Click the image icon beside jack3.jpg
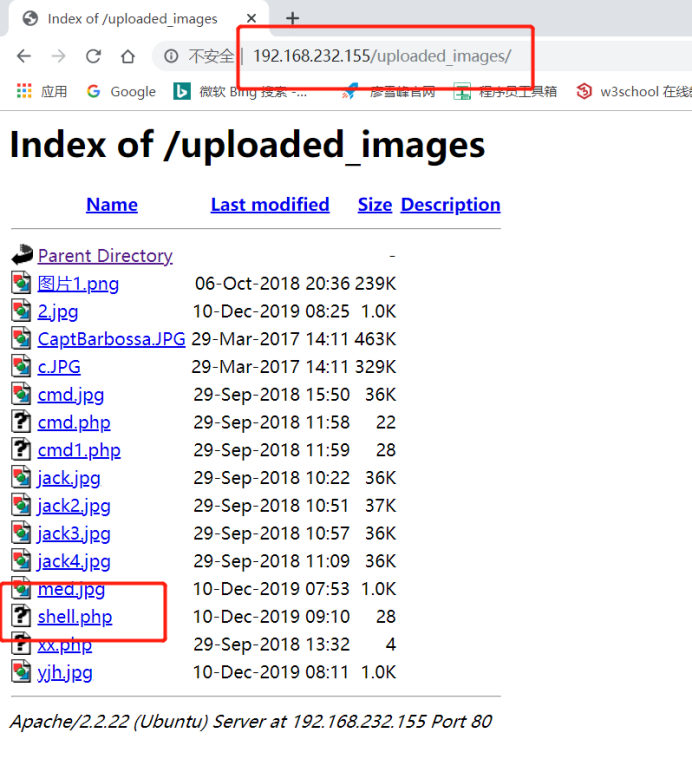 (21, 533)
